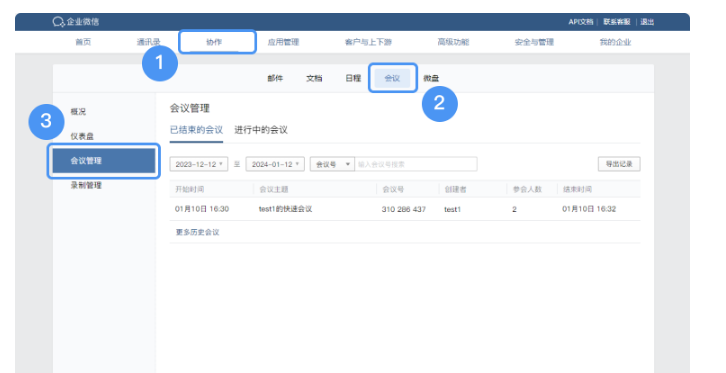Image resolution: width=726 pixels, height=373 pixels.
Task: Click meeting number 310 286 437
Action: point(404,209)
